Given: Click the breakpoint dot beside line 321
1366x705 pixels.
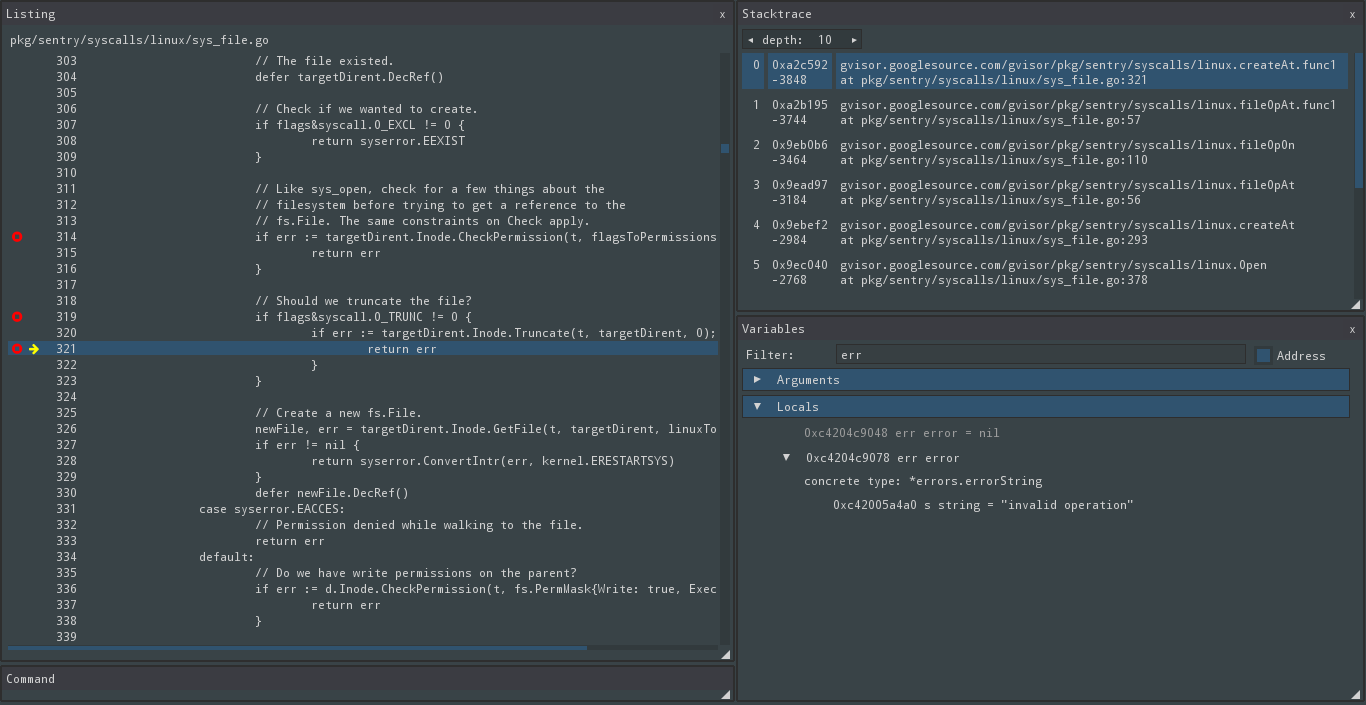Looking at the screenshot, I should 16,349.
